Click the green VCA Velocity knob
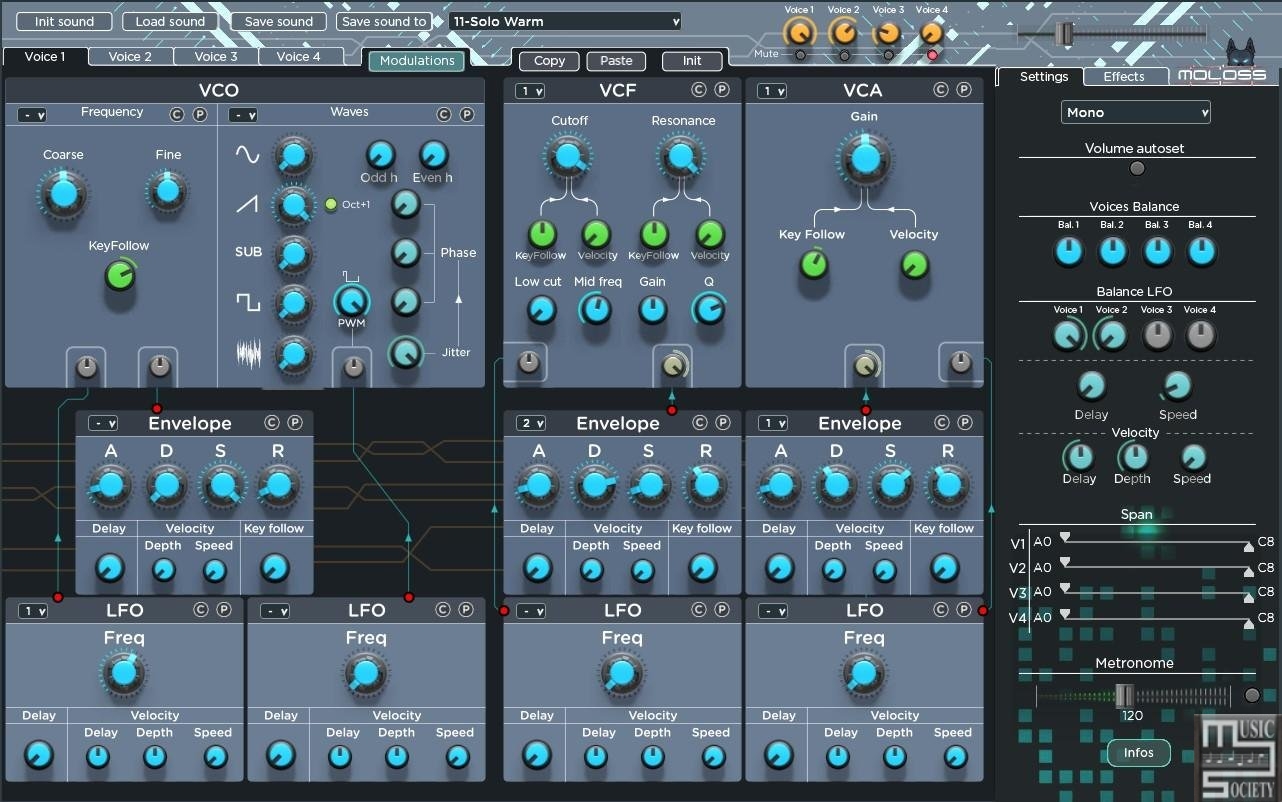 pyautogui.click(x=914, y=265)
